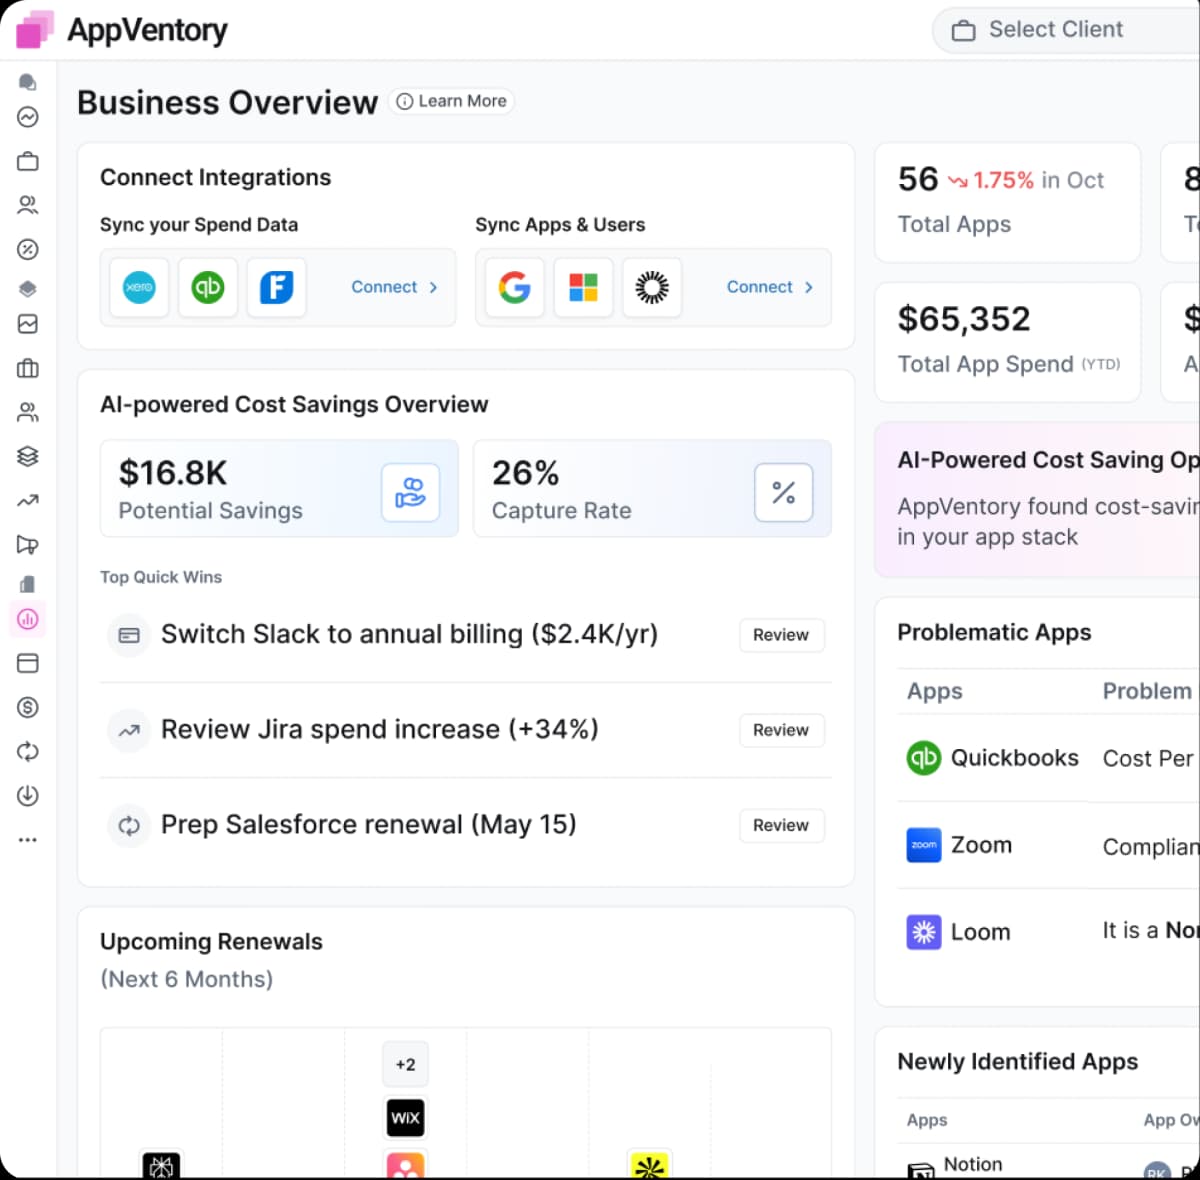The height and width of the screenshot is (1180, 1200).
Task: Open the 56 Total Apps stat card
Action: pyautogui.click(x=1008, y=202)
